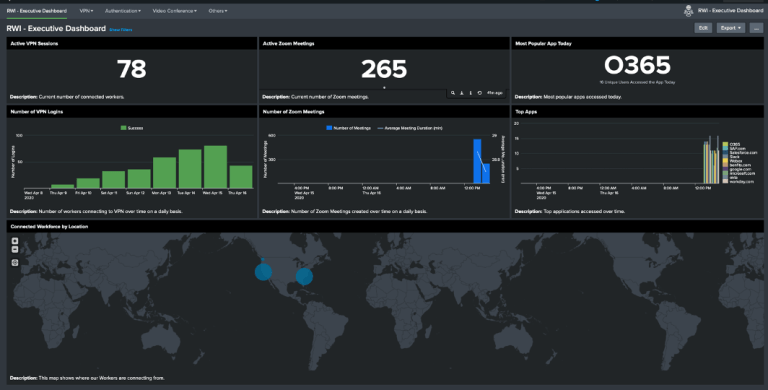Click the Most Popular App Today title

(543, 44)
